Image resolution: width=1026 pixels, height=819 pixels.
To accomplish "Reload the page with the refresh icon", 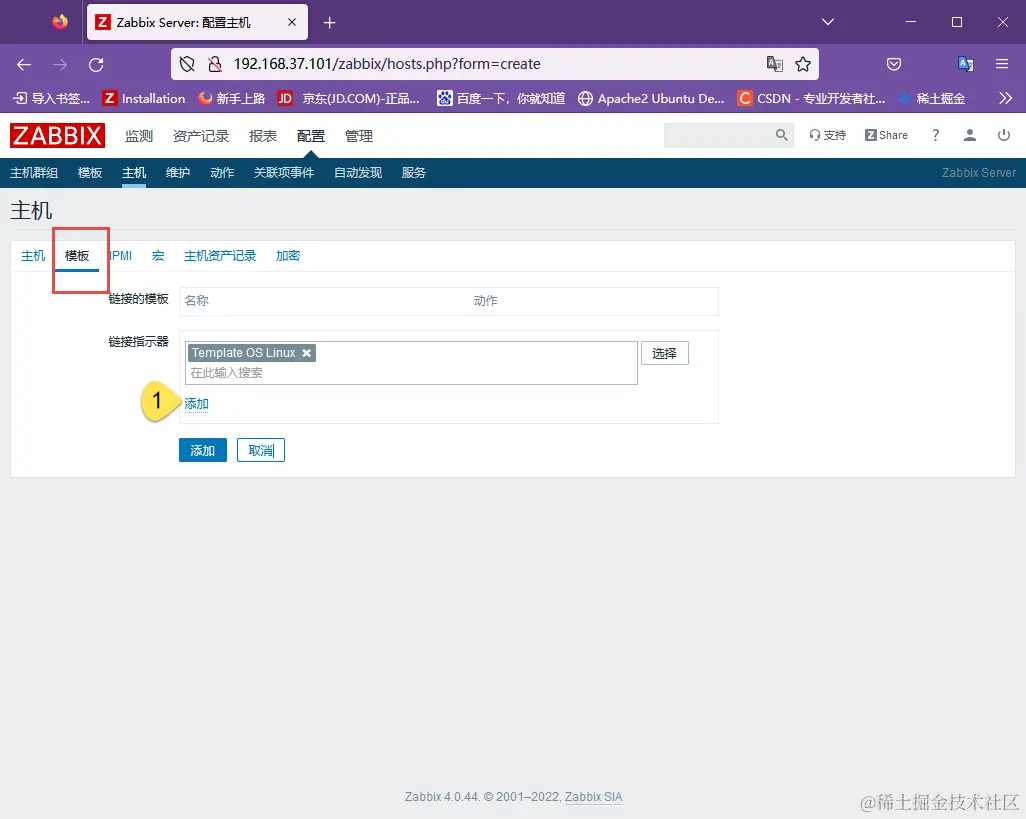I will tap(96, 63).
